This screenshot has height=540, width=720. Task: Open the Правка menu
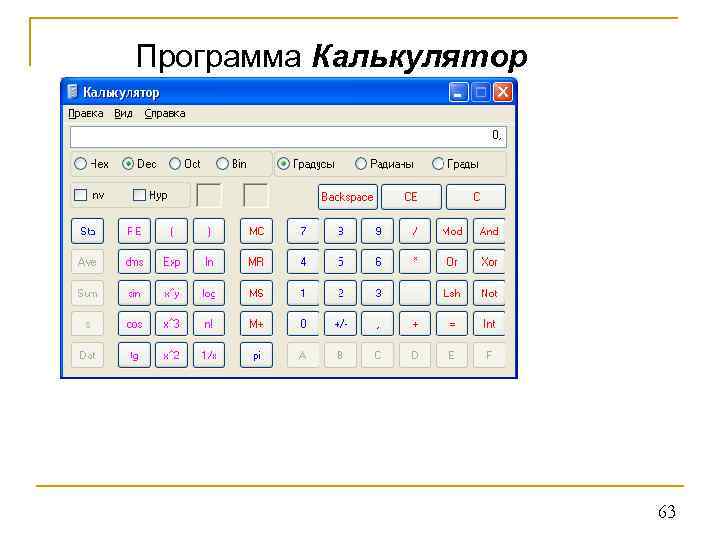pos(86,113)
